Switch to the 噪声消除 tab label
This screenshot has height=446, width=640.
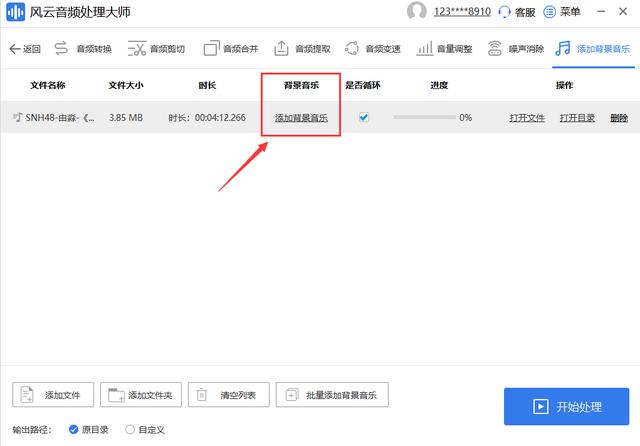(527, 49)
